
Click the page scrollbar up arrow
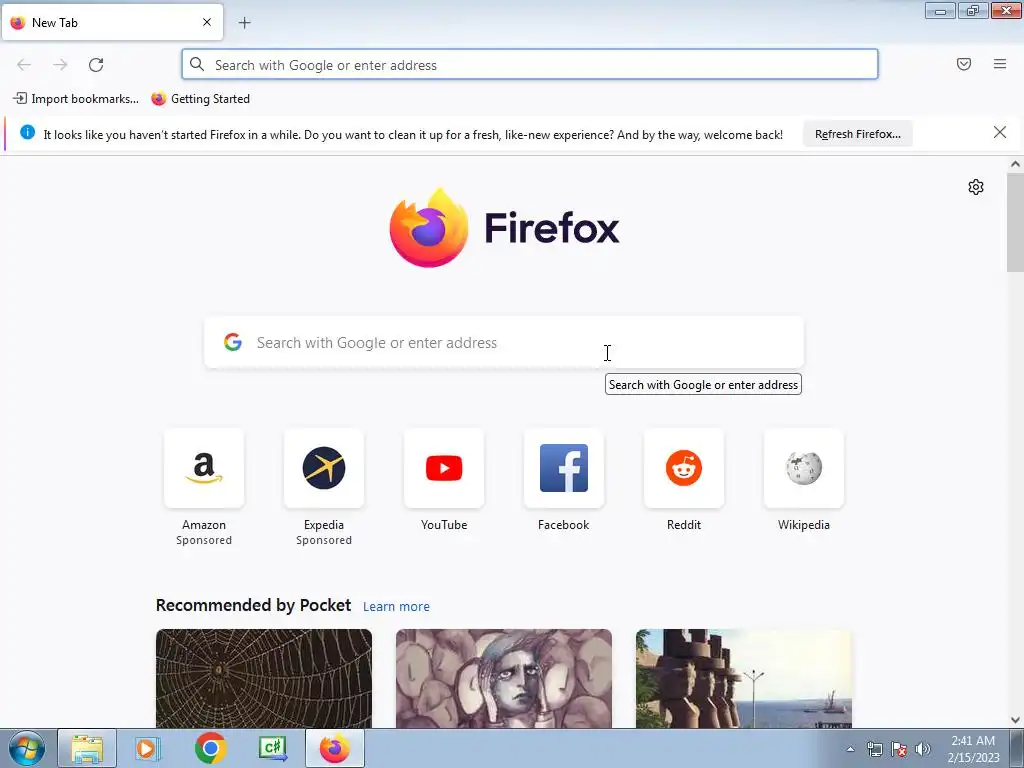tap(1015, 164)
